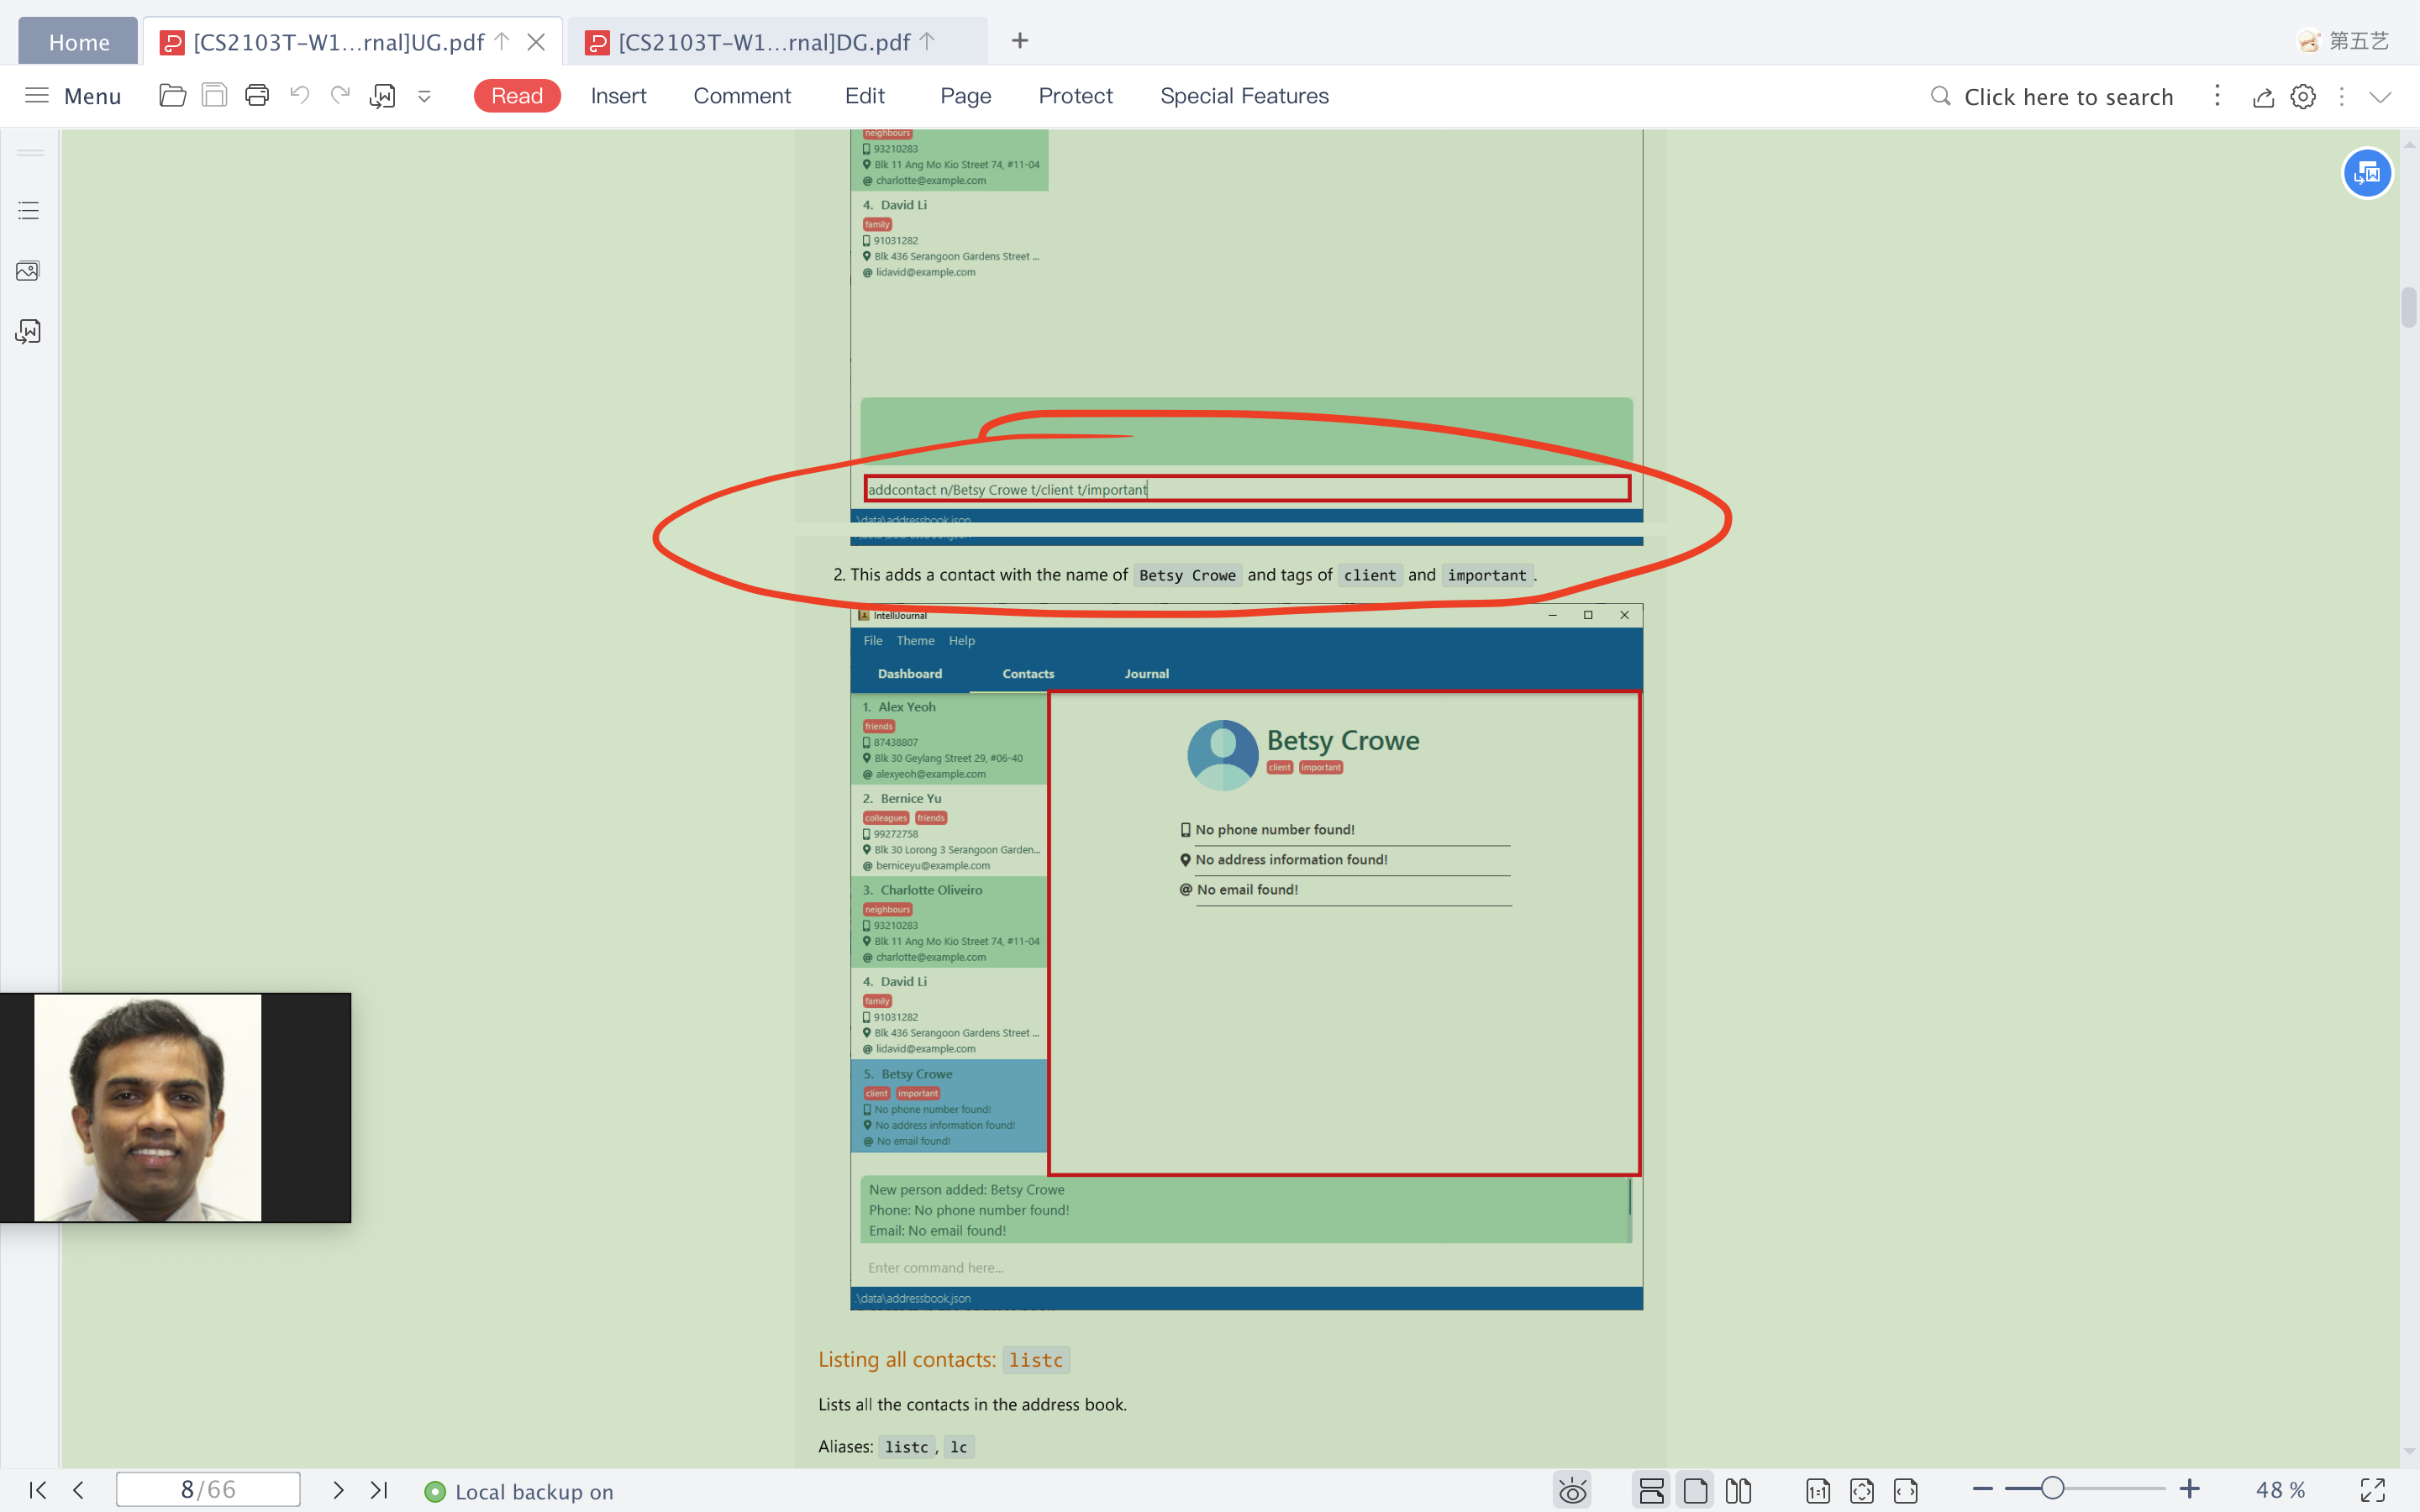Toggle continuous scrolling layout
Viewport: 2420px width, 1512px height.
tap(1652, 1490)
